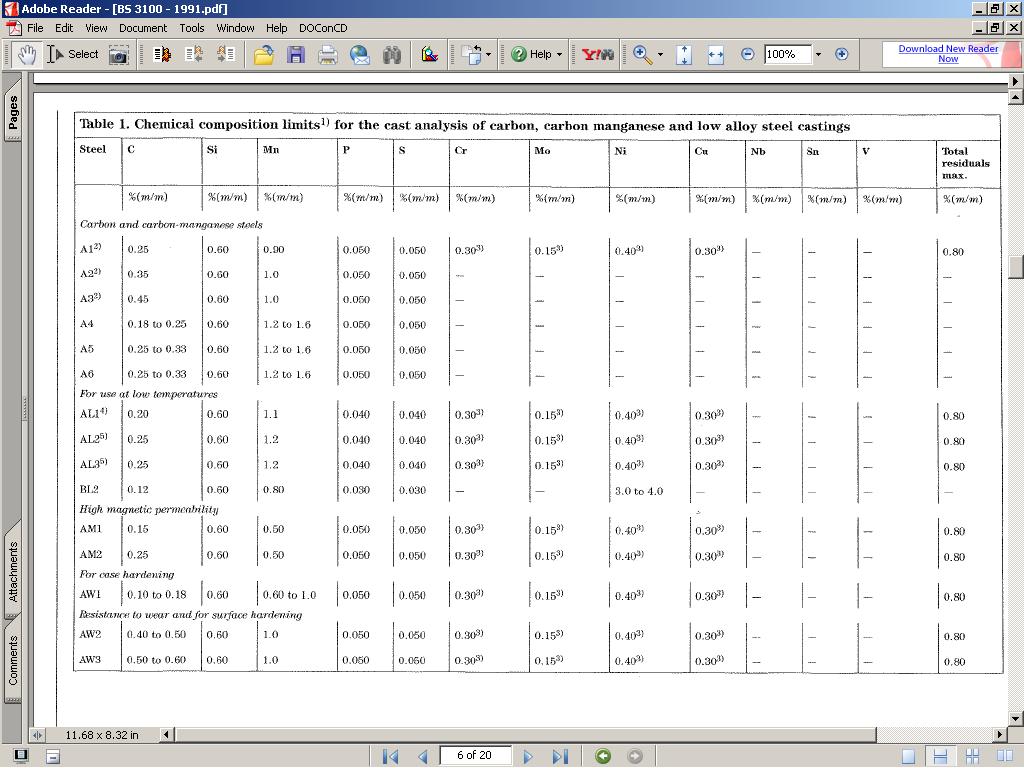Go to the first page

click(391, 756)
